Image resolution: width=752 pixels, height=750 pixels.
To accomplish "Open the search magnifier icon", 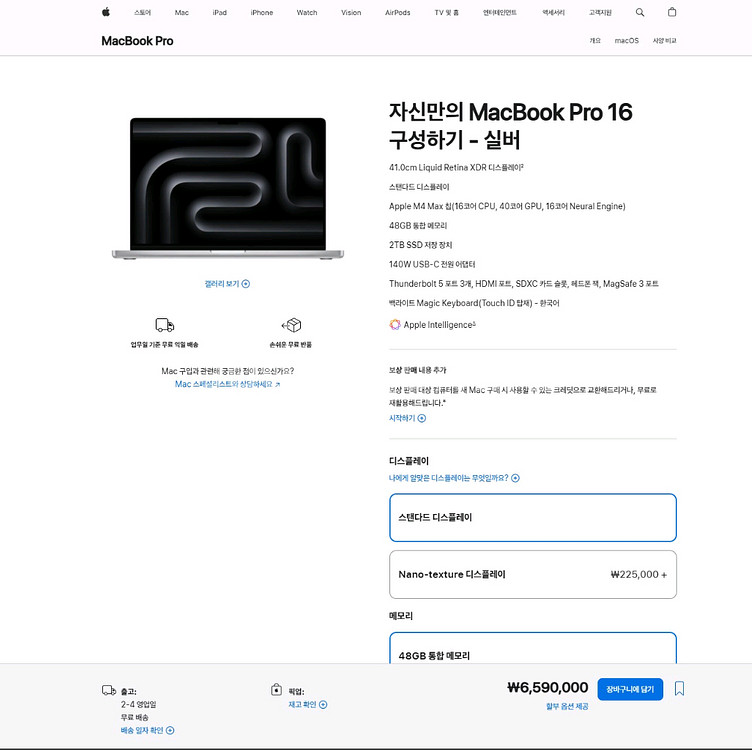I will coord(640,12).
